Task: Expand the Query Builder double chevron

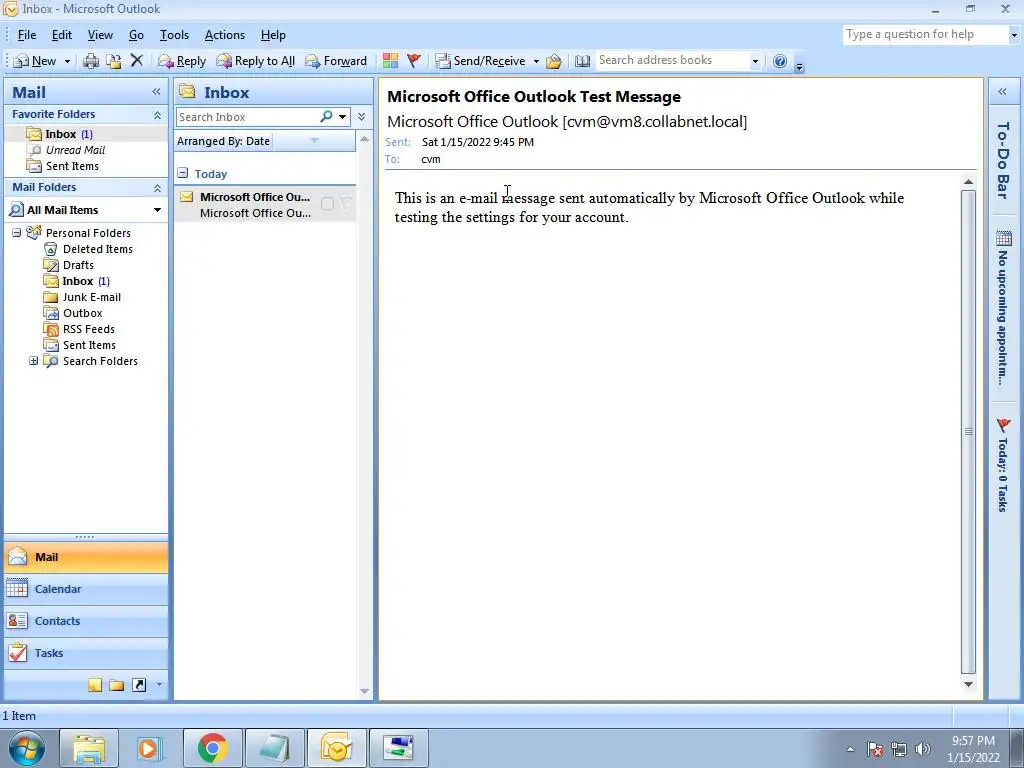Action: [x=361, y=117]
